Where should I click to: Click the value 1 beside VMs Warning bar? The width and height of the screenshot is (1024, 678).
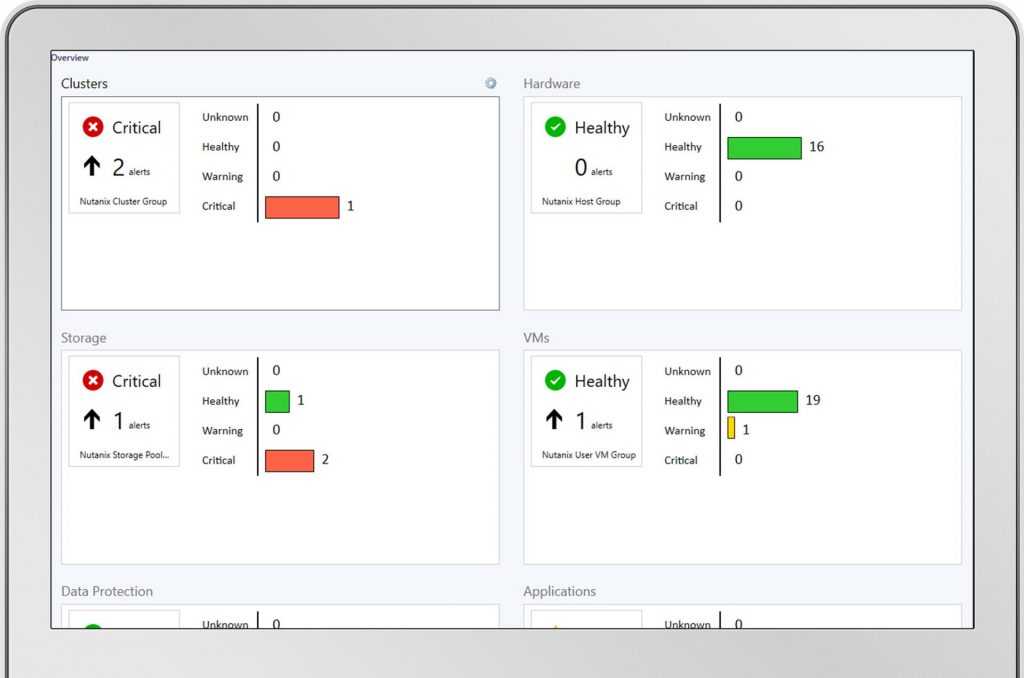point(746,430)
